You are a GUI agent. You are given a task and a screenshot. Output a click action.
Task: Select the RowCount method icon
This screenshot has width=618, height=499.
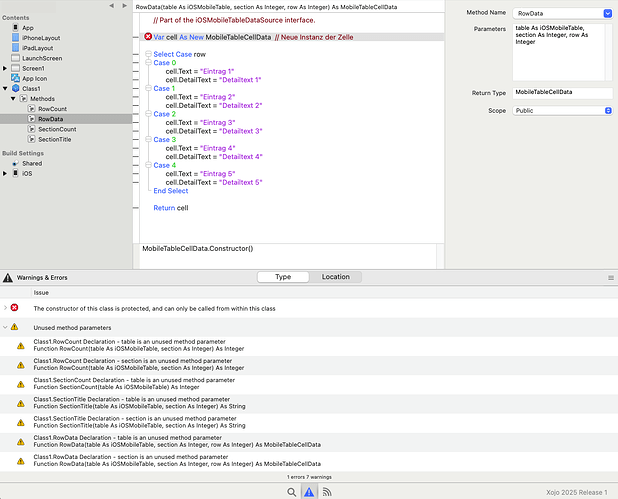[x=32, y=108]
